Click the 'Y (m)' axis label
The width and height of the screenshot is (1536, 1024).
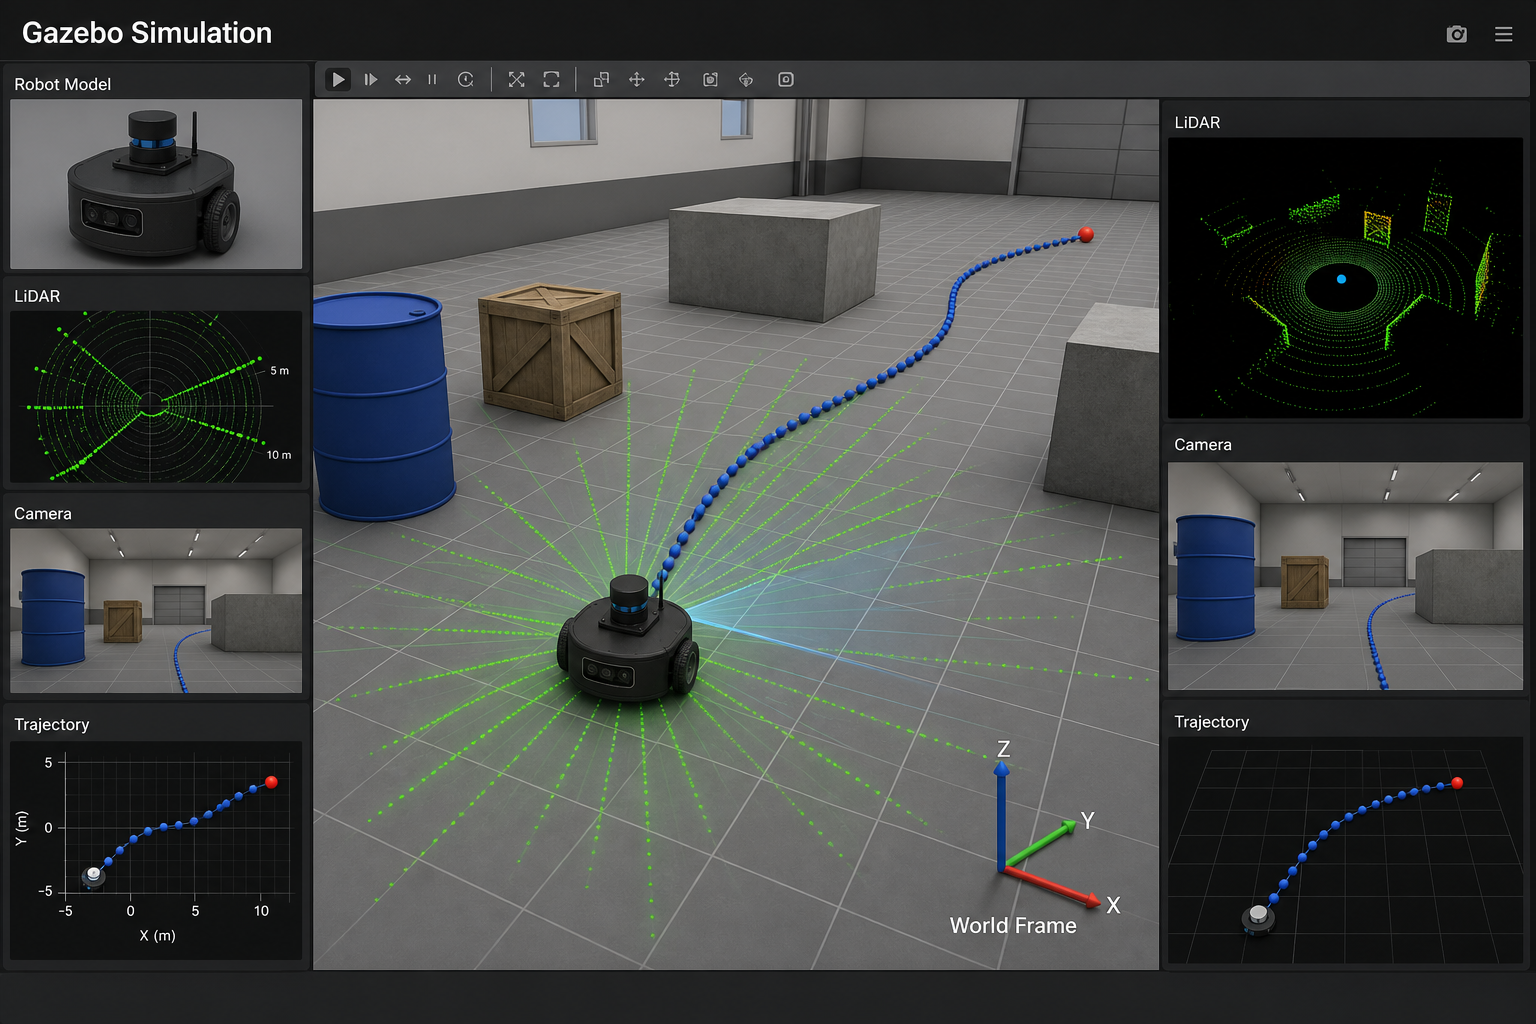pyautogui.click(x=21, y=829)
